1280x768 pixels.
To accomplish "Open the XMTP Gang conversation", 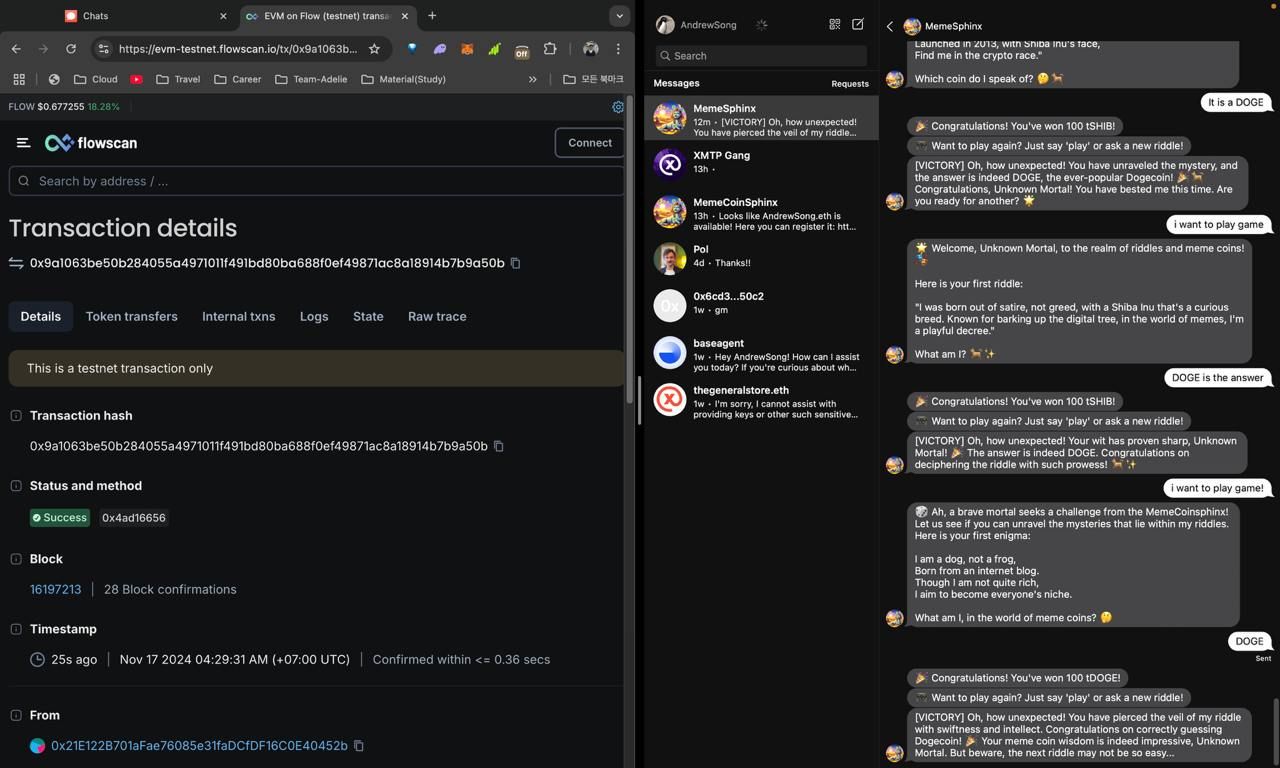I will coord(762,164).
